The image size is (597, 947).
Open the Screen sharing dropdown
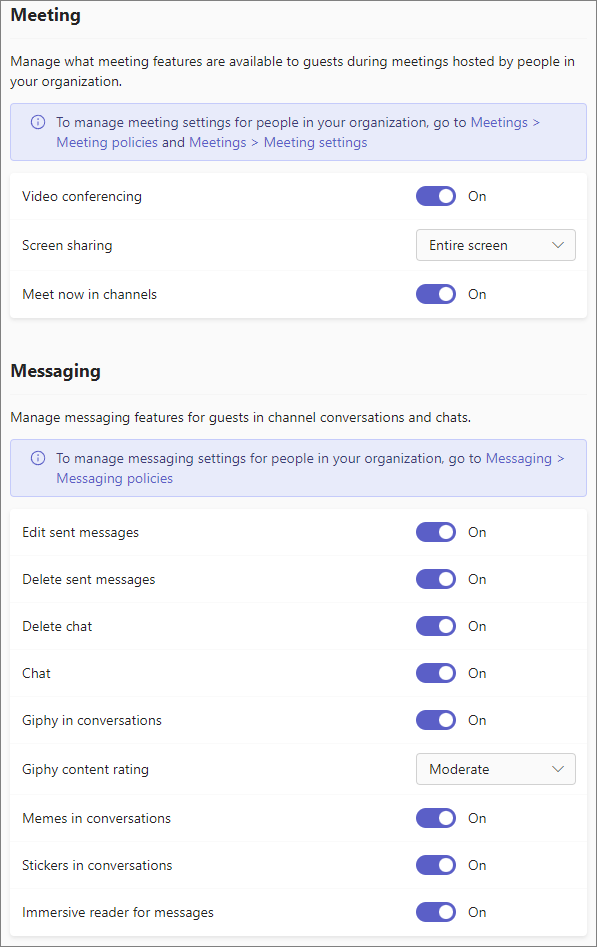495,245
